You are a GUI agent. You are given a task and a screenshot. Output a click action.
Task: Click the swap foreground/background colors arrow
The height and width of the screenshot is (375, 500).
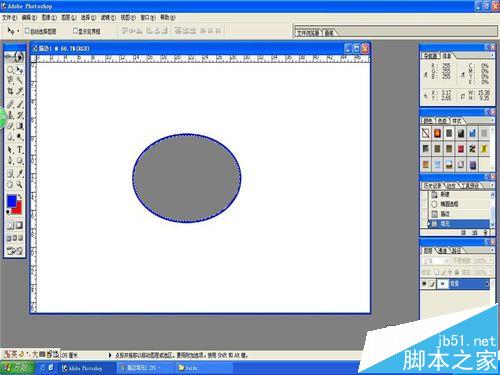pyautogui.click(x=20, y=197)
